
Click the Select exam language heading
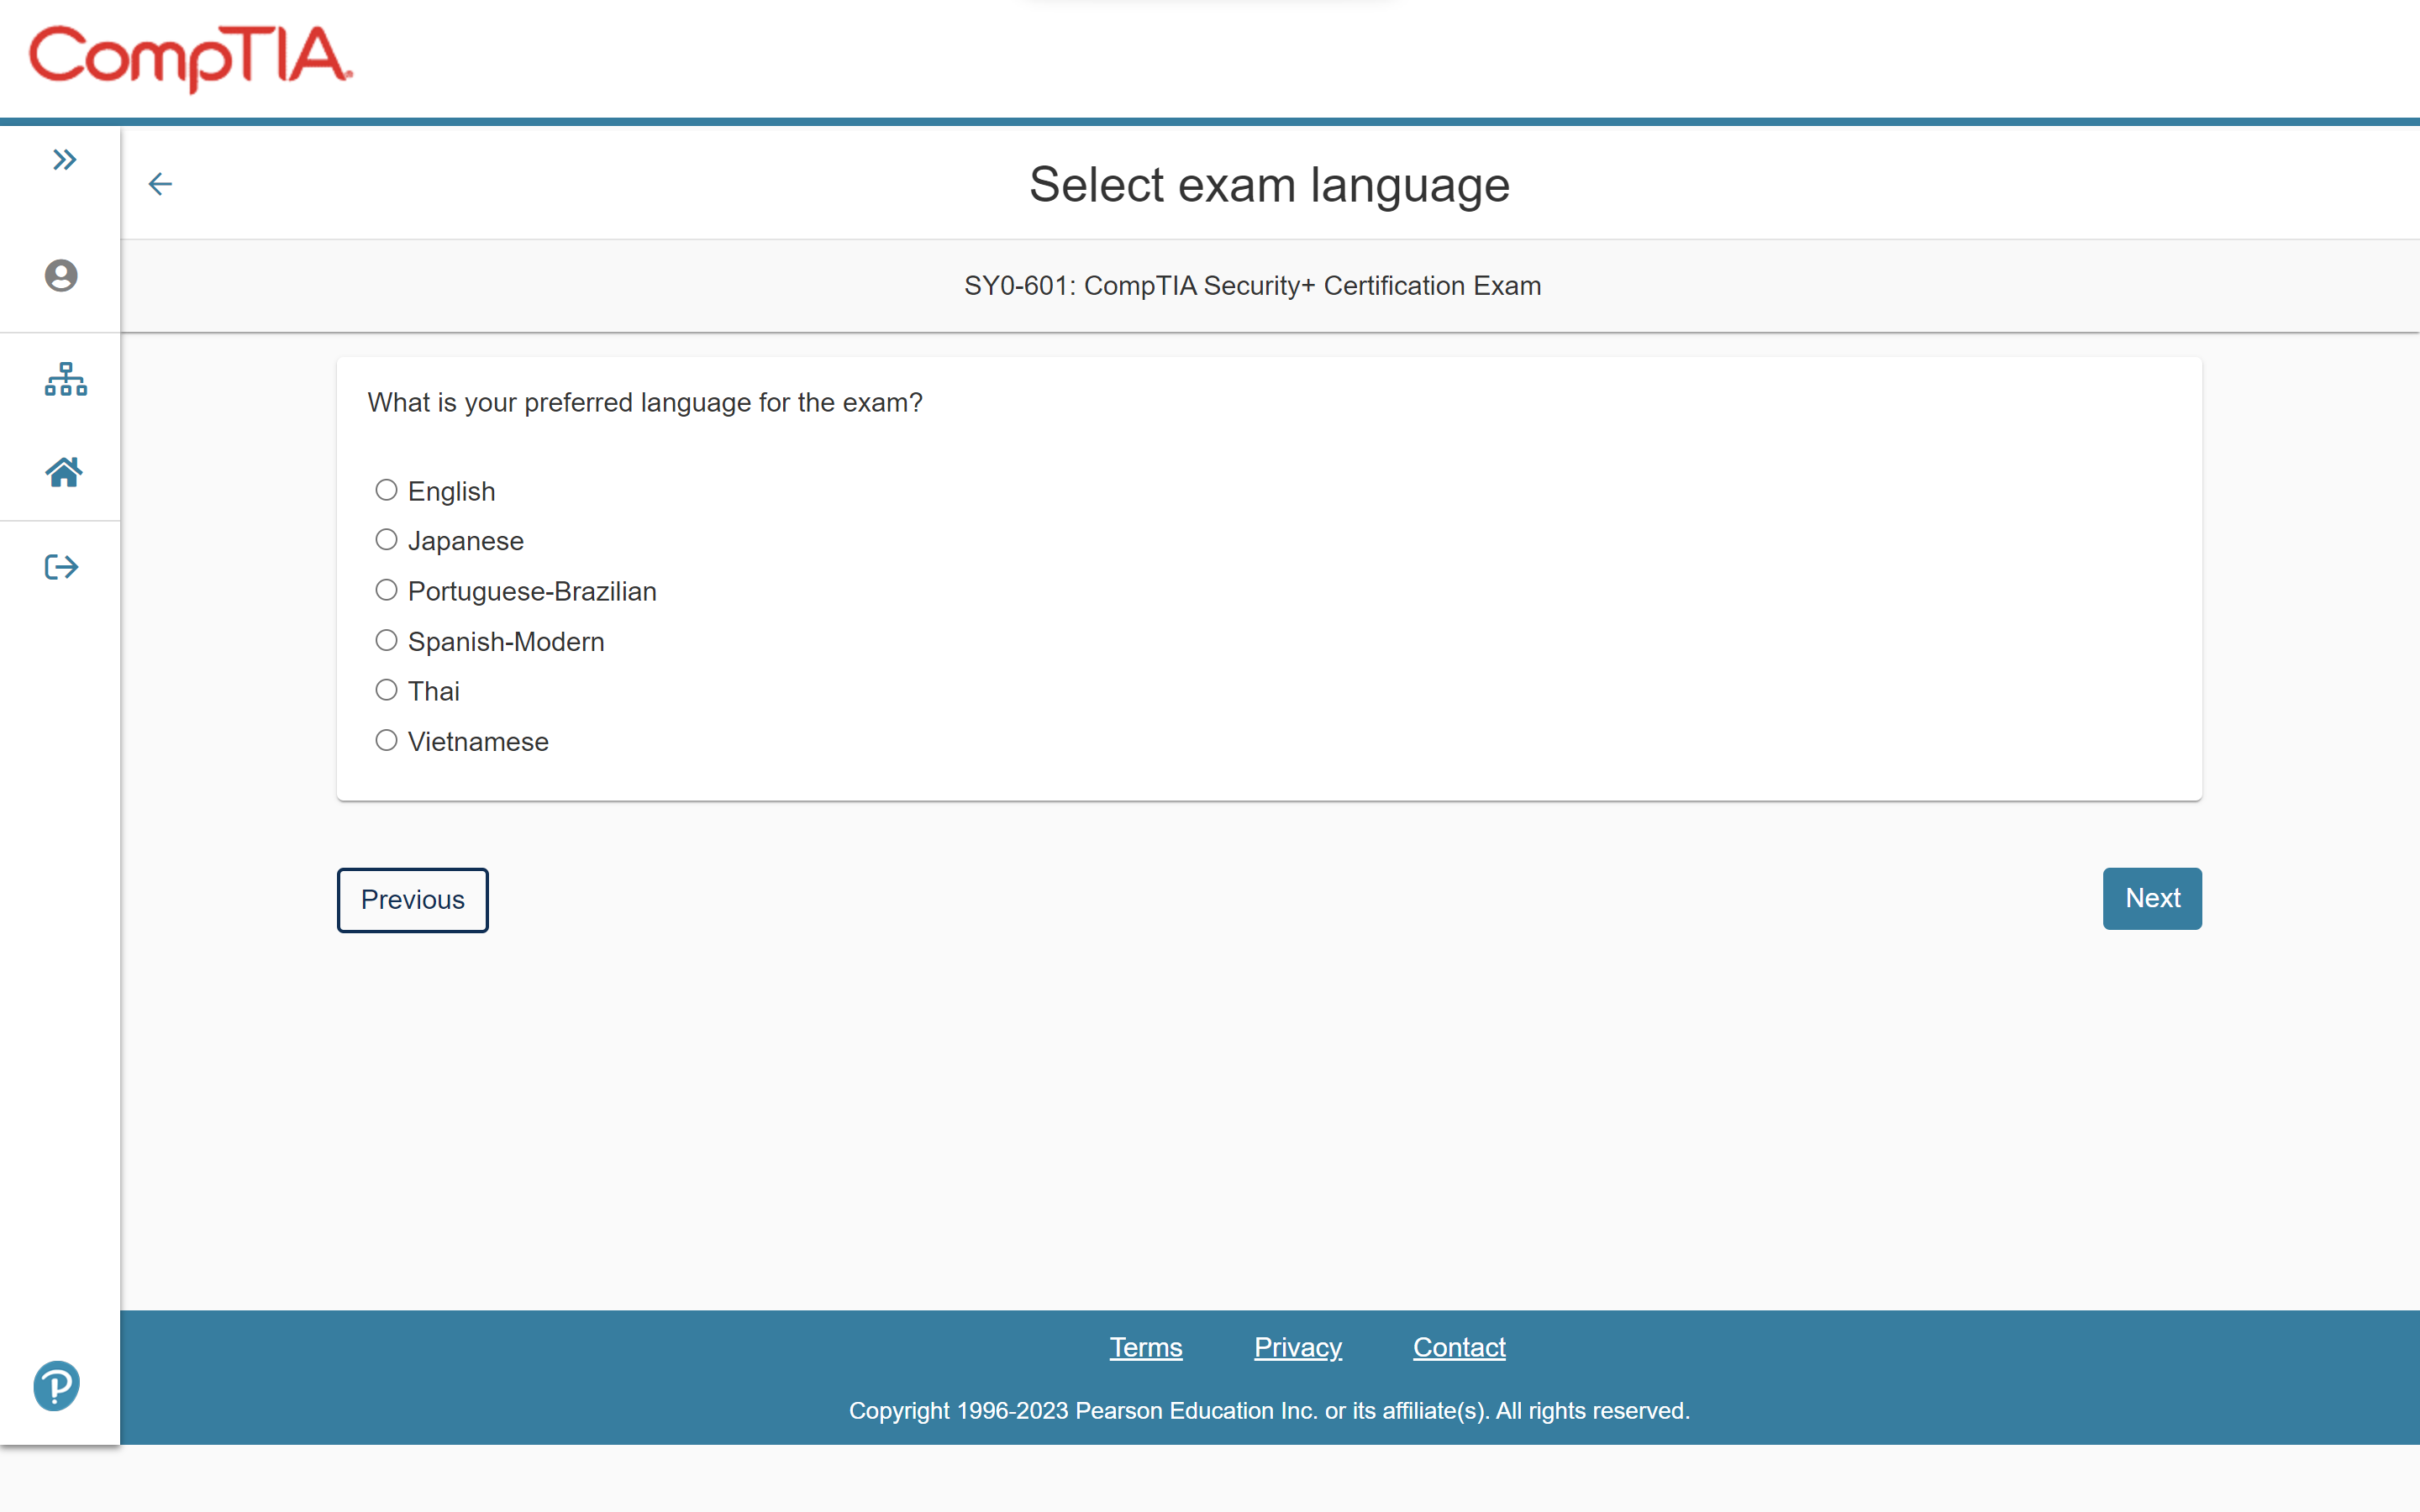1269,185
